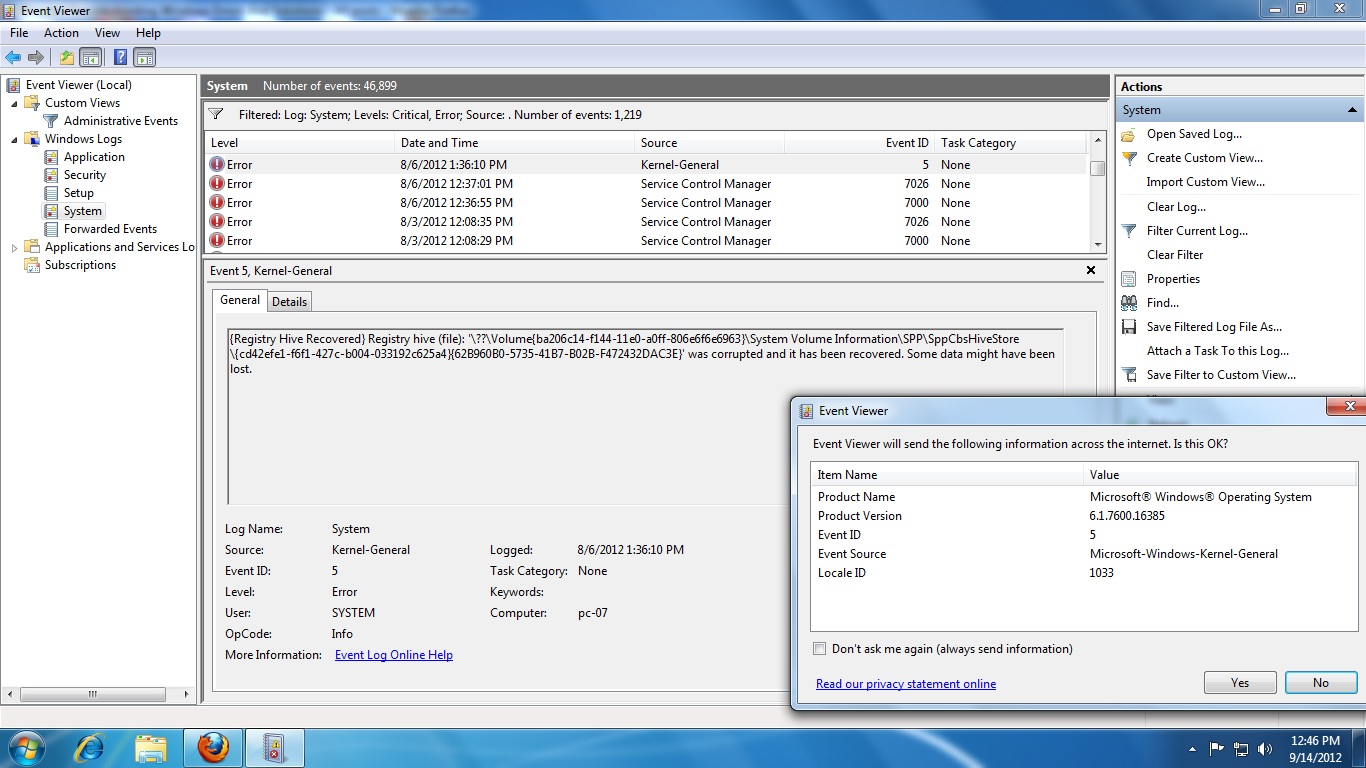Click the binoculars Find icon
This screenshot has width=1366, height=768.
1129,303
